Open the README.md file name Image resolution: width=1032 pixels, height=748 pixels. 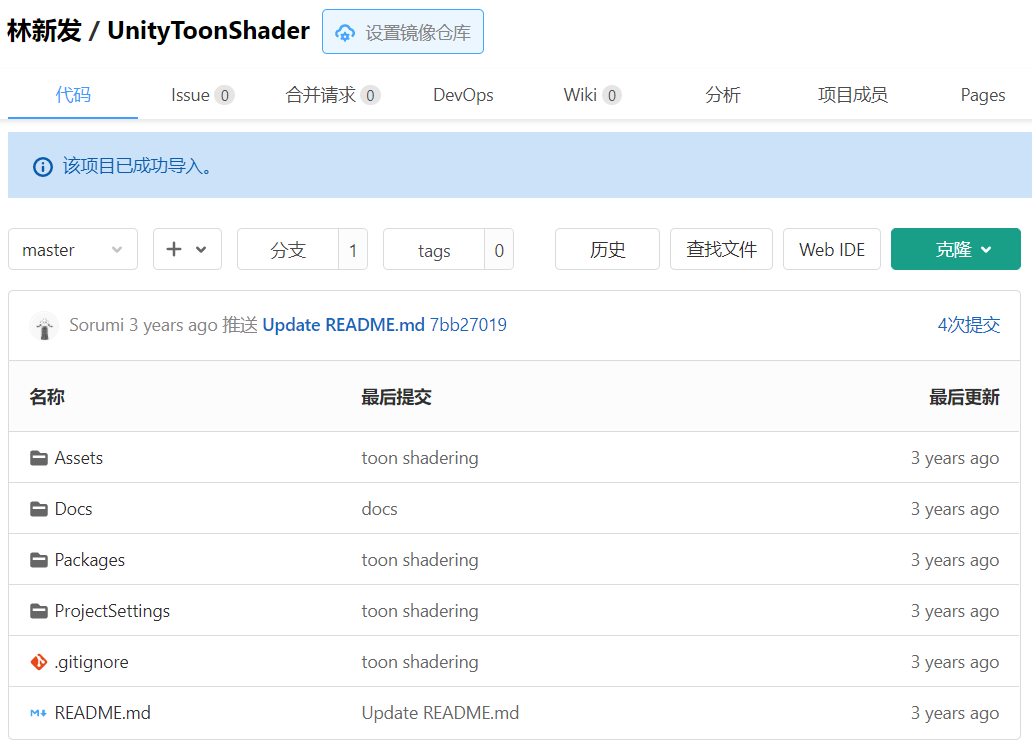(103, 713)
